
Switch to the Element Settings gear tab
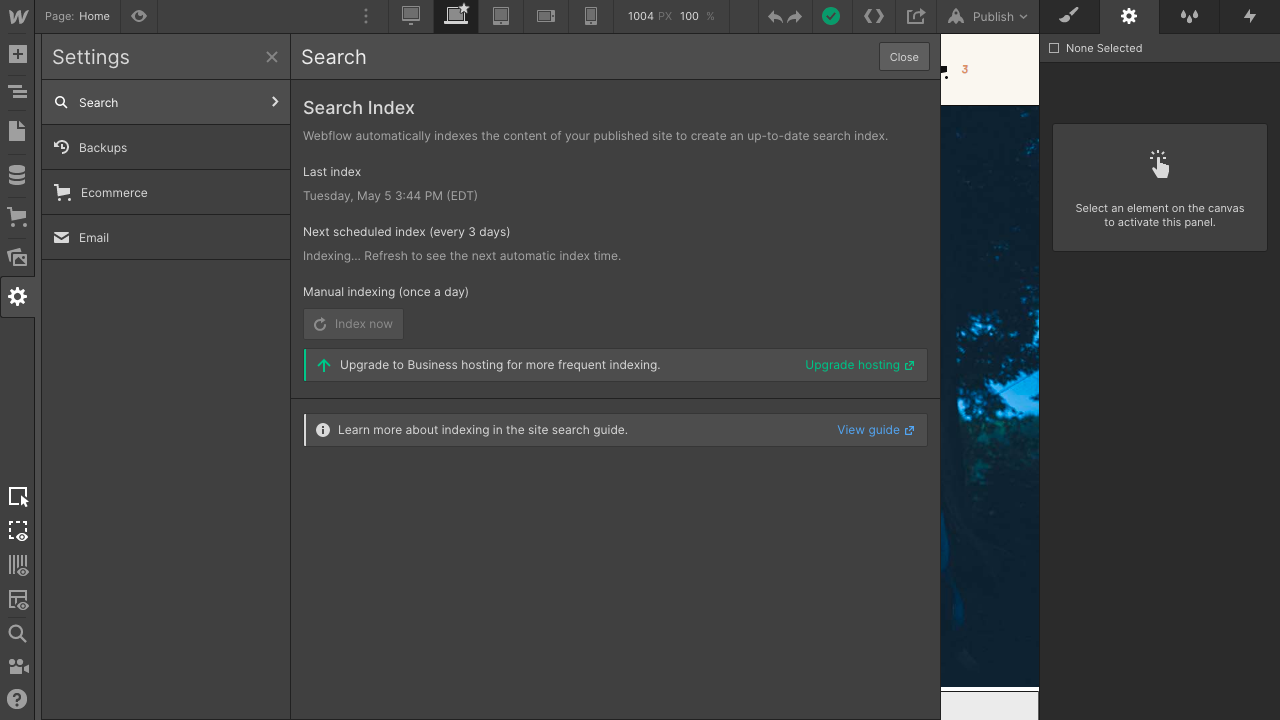coord(1129,16)
